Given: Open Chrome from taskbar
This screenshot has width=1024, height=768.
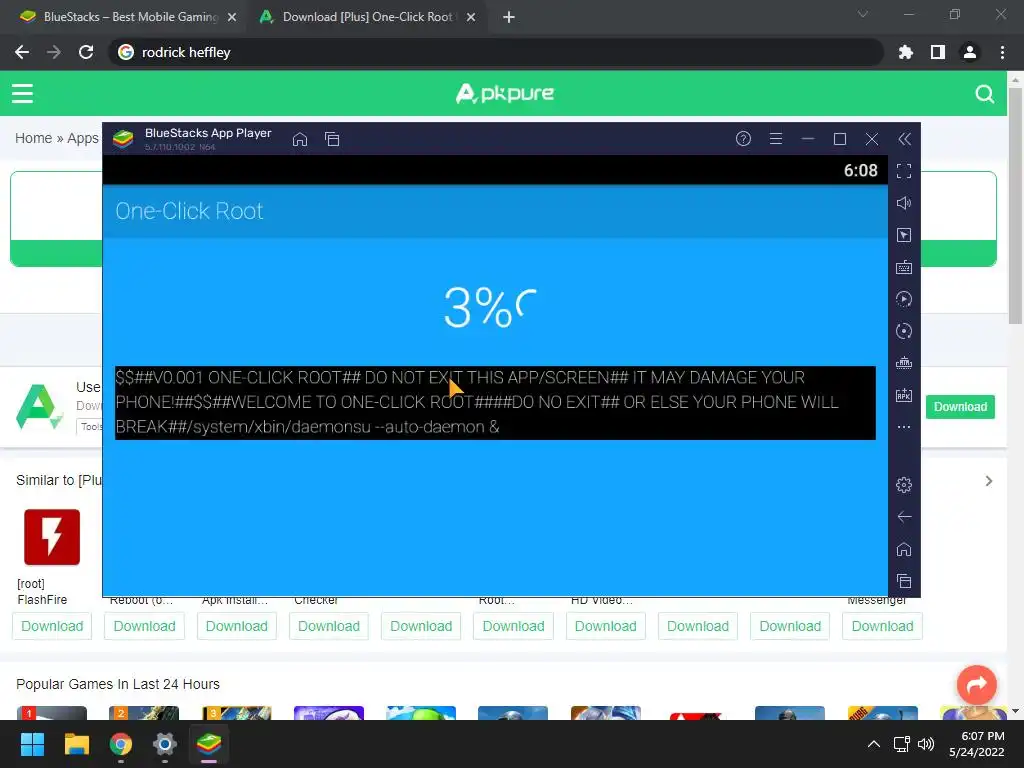Looking at the screenshot, I should coord(121,744).
